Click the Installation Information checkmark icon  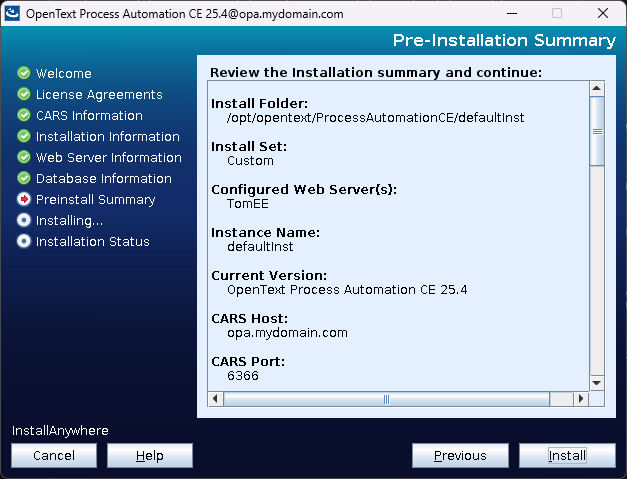coord(24,136)
